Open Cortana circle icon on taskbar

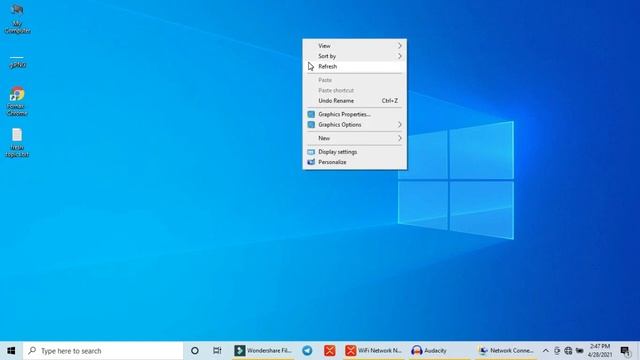point(195,351)
